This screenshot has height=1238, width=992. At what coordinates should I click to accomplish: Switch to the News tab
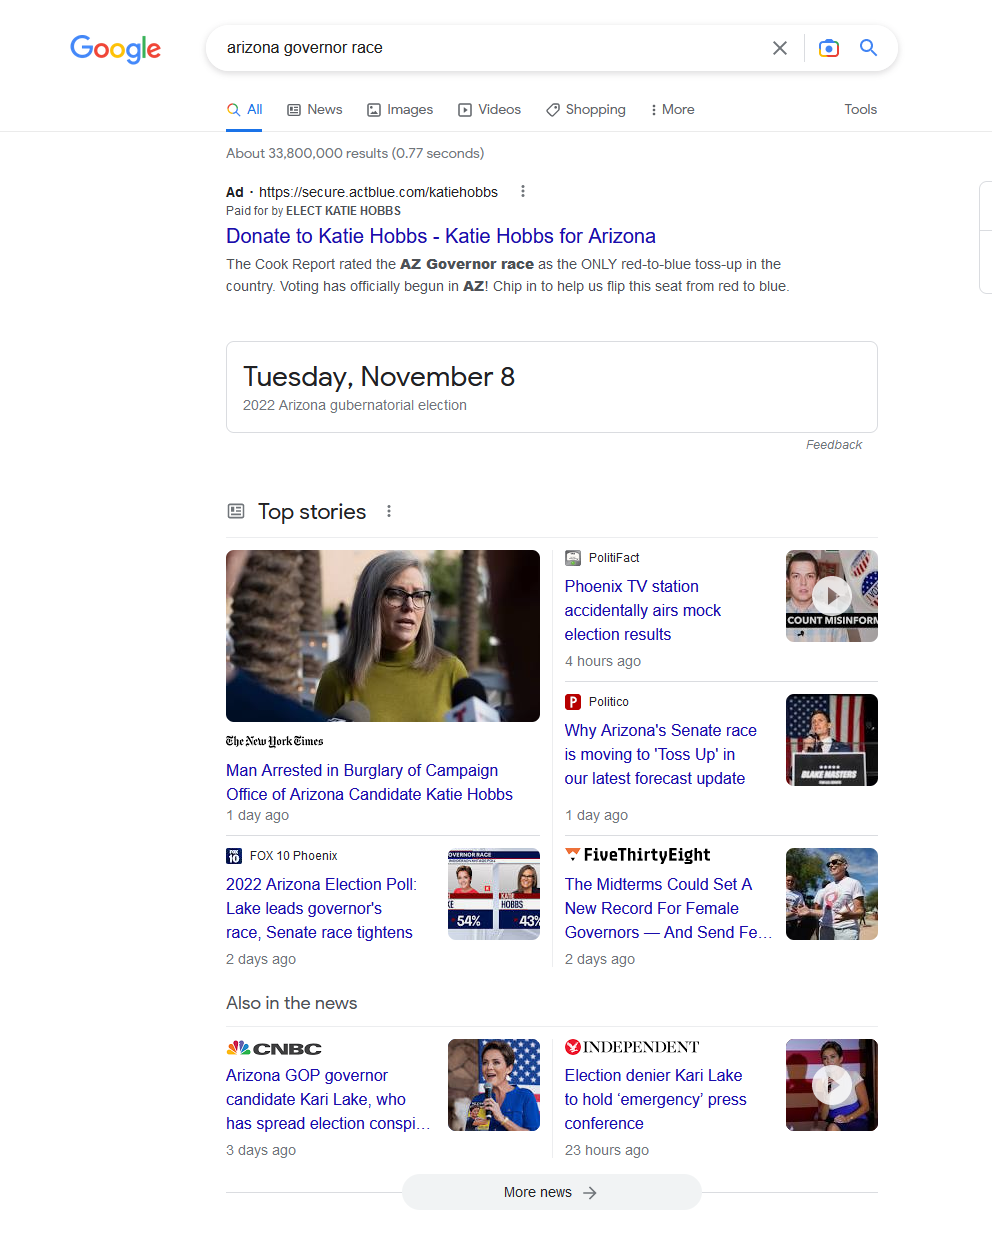[x=314, y=110]
